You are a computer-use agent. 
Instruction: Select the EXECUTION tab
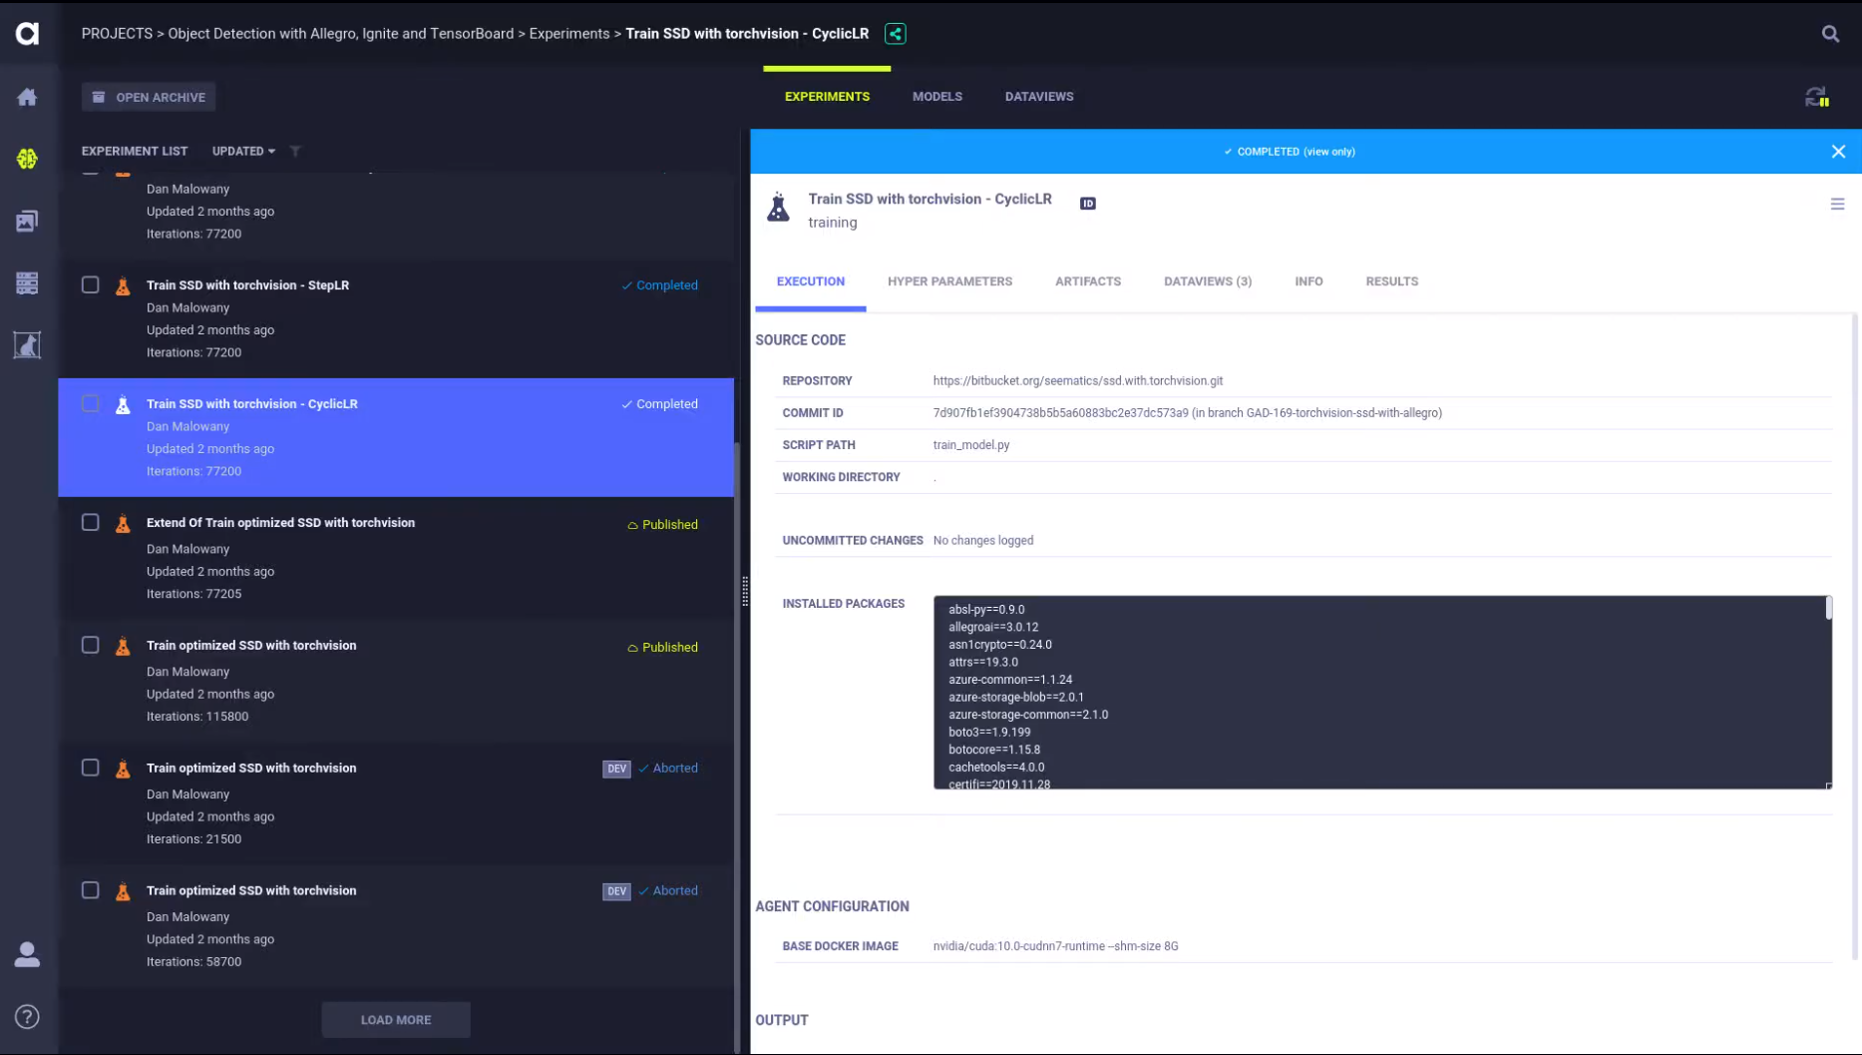[811, 282]
